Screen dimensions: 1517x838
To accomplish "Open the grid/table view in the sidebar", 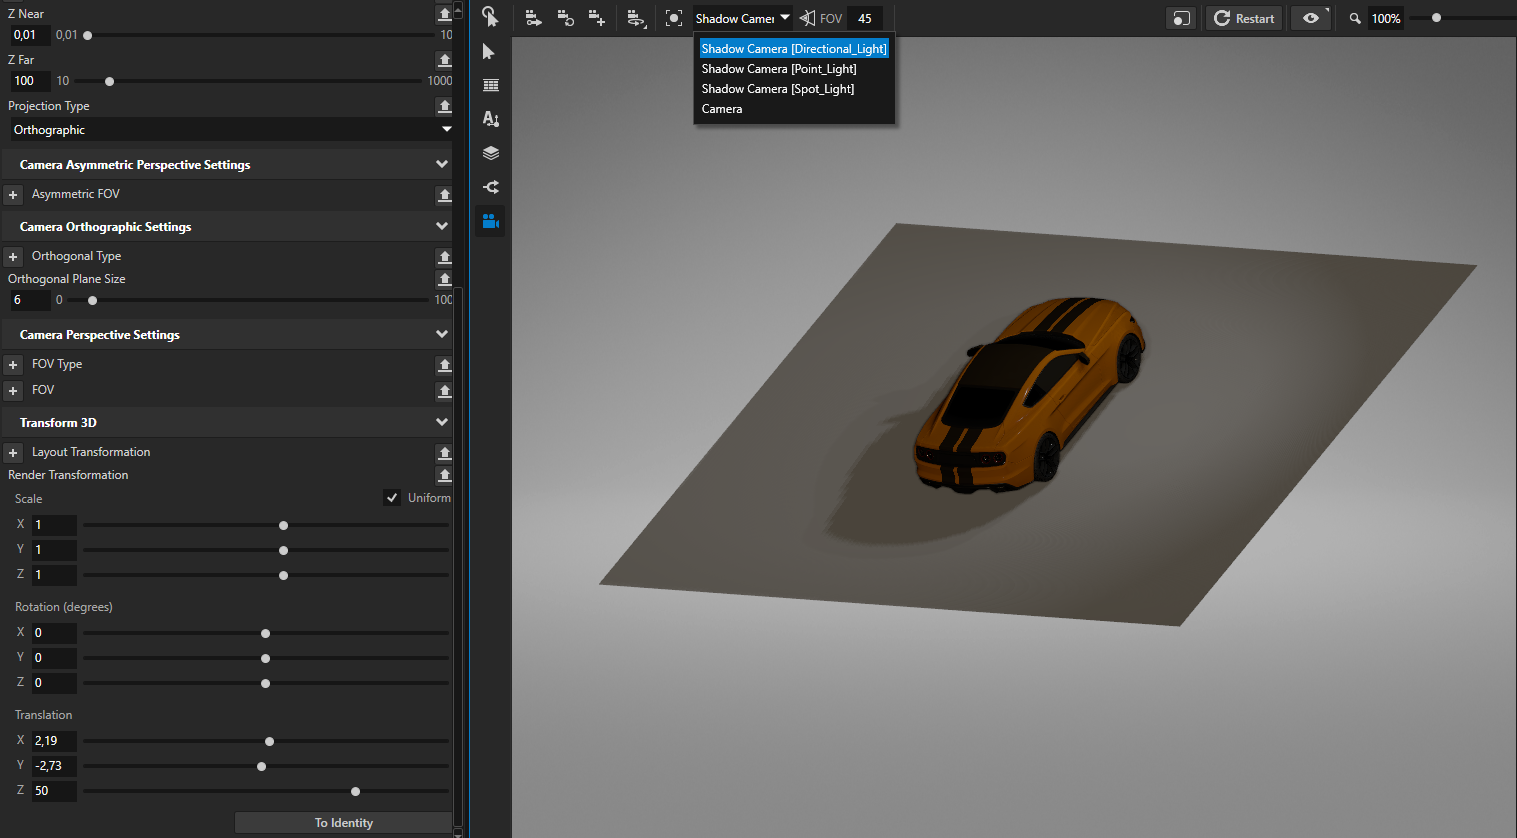I will 490,85.
